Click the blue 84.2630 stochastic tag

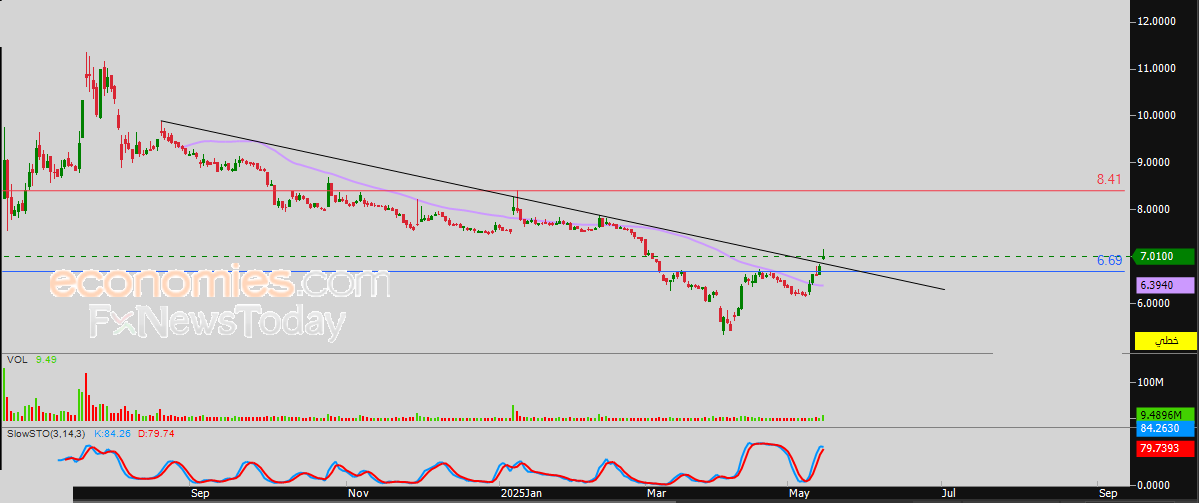(1165, 427)
